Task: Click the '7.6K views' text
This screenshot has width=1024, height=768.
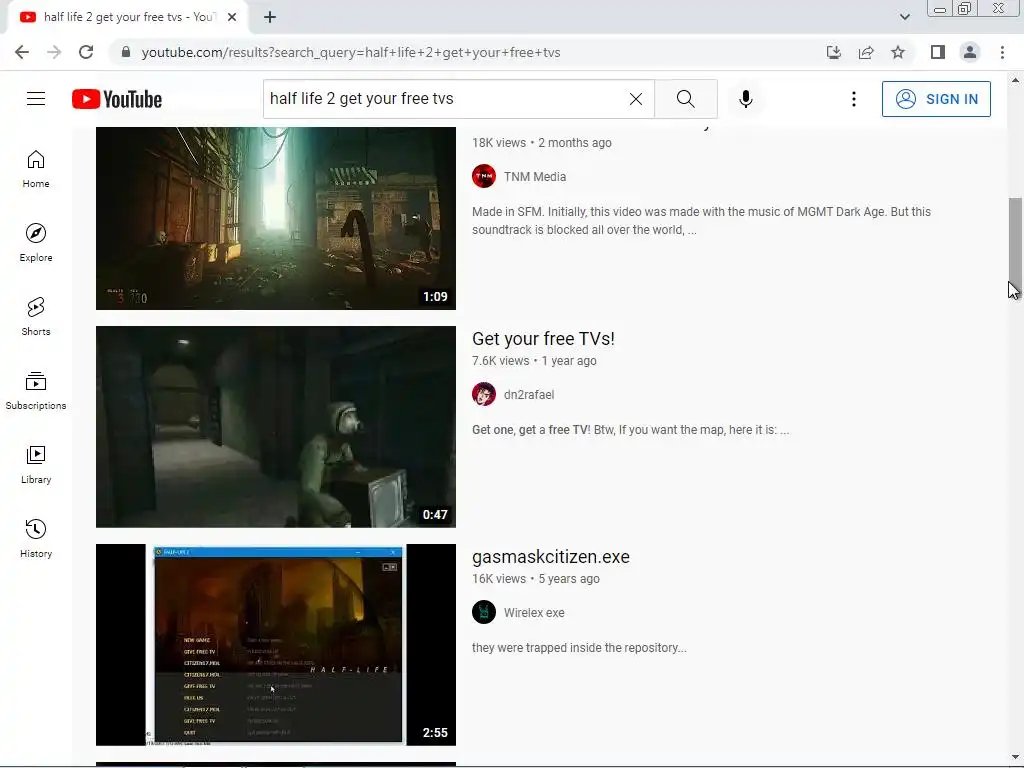Action: pyautogui.click(x=500, y=360)
